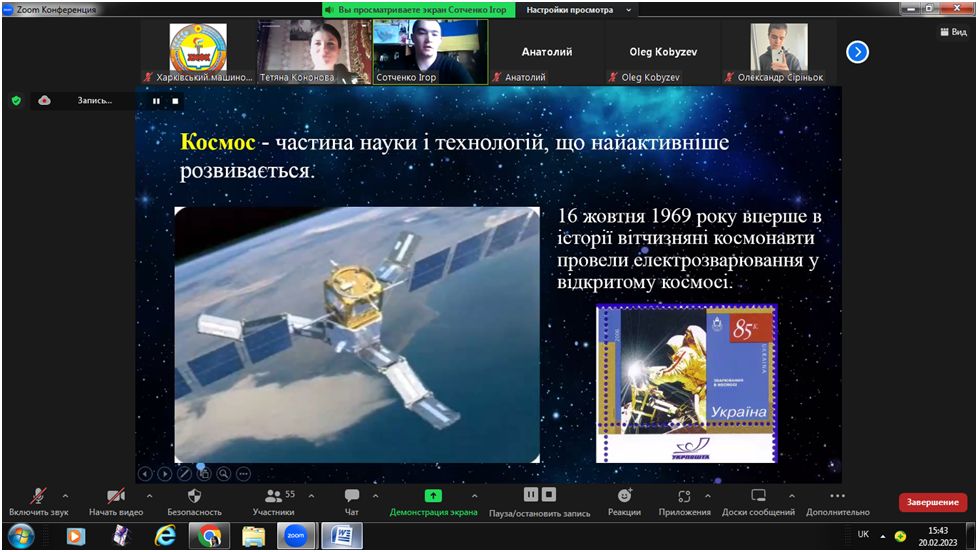Viewport: 978px width, 552px height.
Task: Click the red Завершение button
Action: pos(932,502)
